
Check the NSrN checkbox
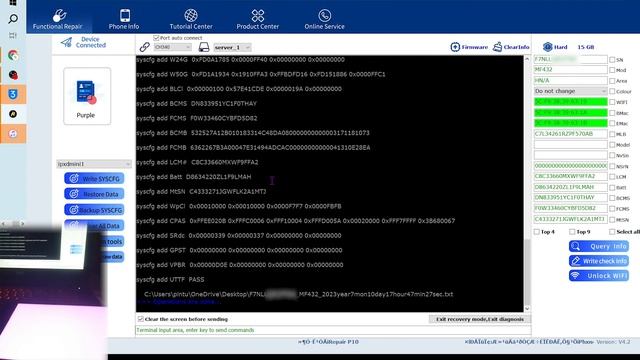point(612,166)
